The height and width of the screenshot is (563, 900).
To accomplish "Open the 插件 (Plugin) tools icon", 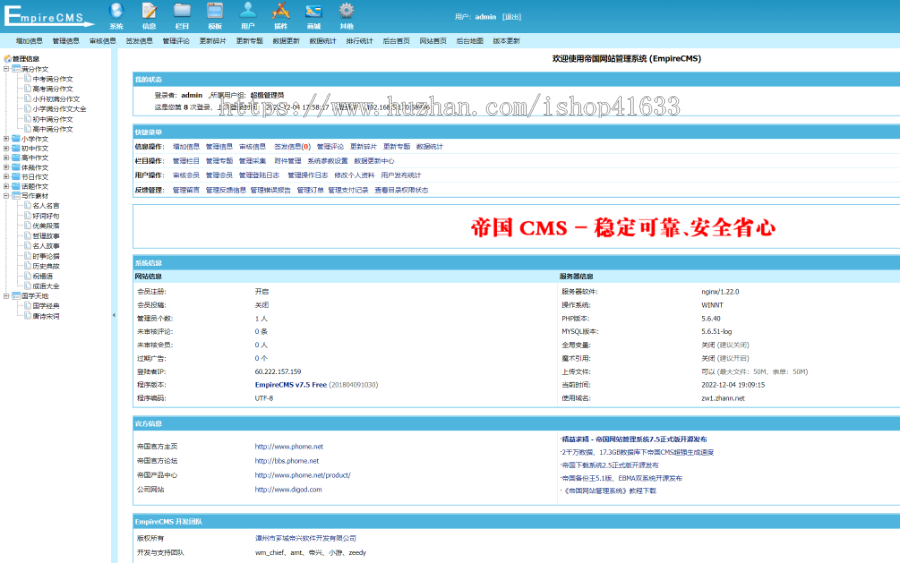I will [281, 15].
